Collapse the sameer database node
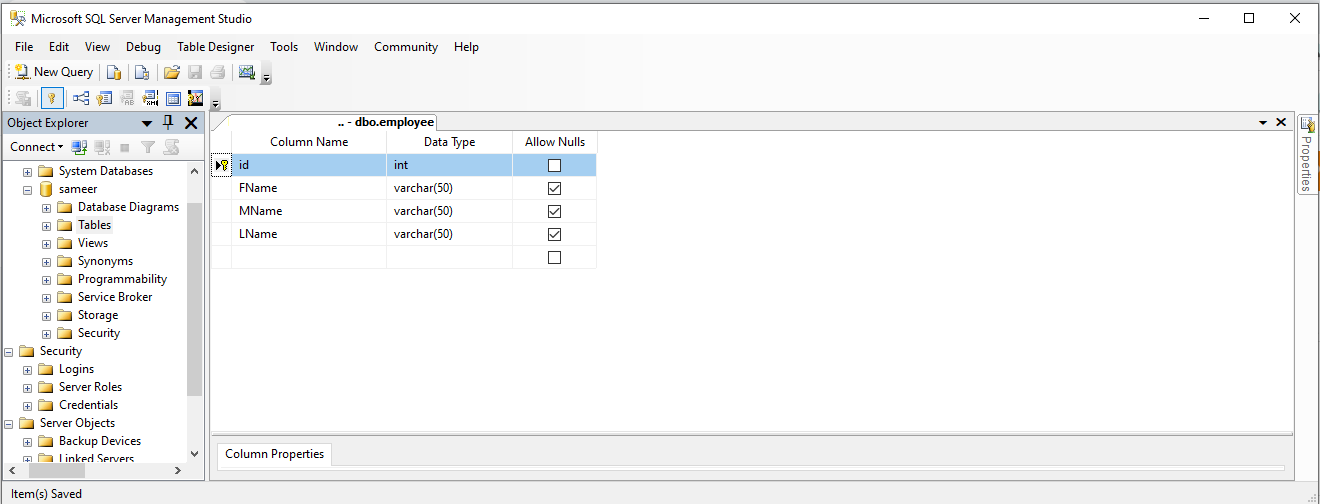 pyautogui.click(x=28, y=190)
